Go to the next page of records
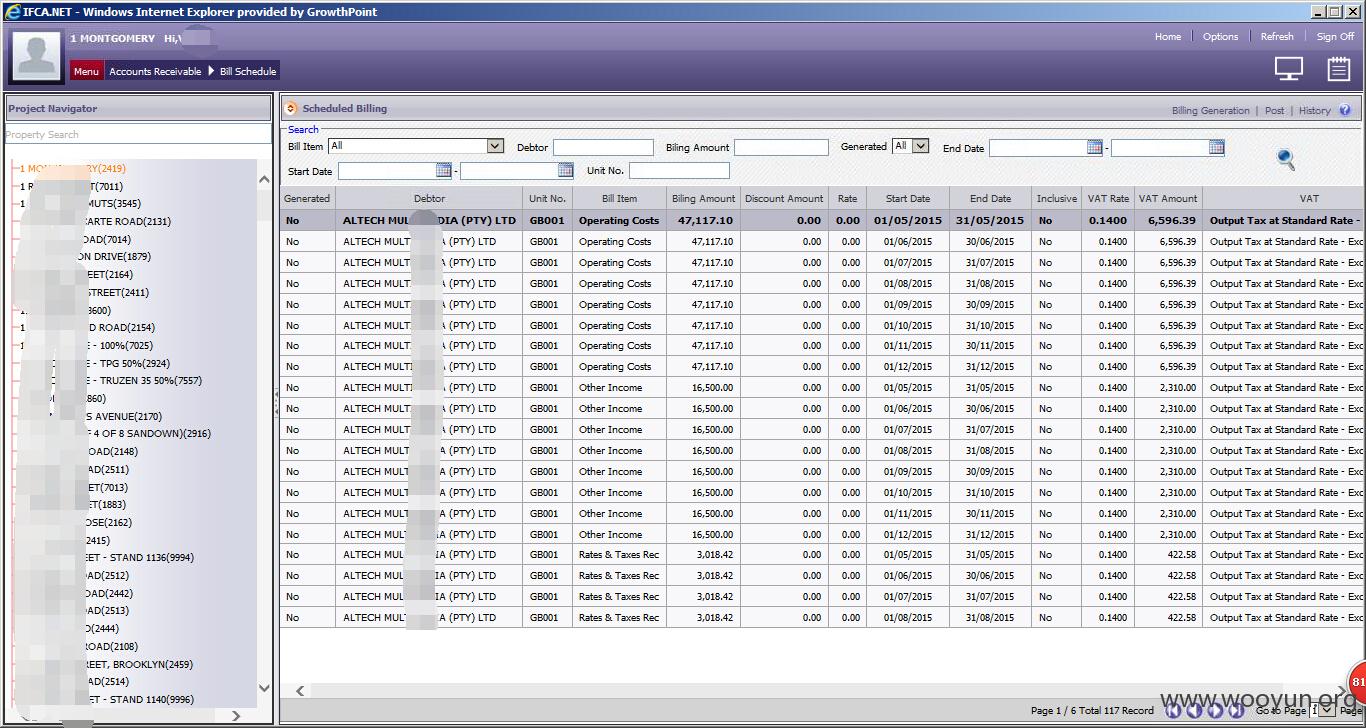 pyautogui.click(x=1215, y=710)
